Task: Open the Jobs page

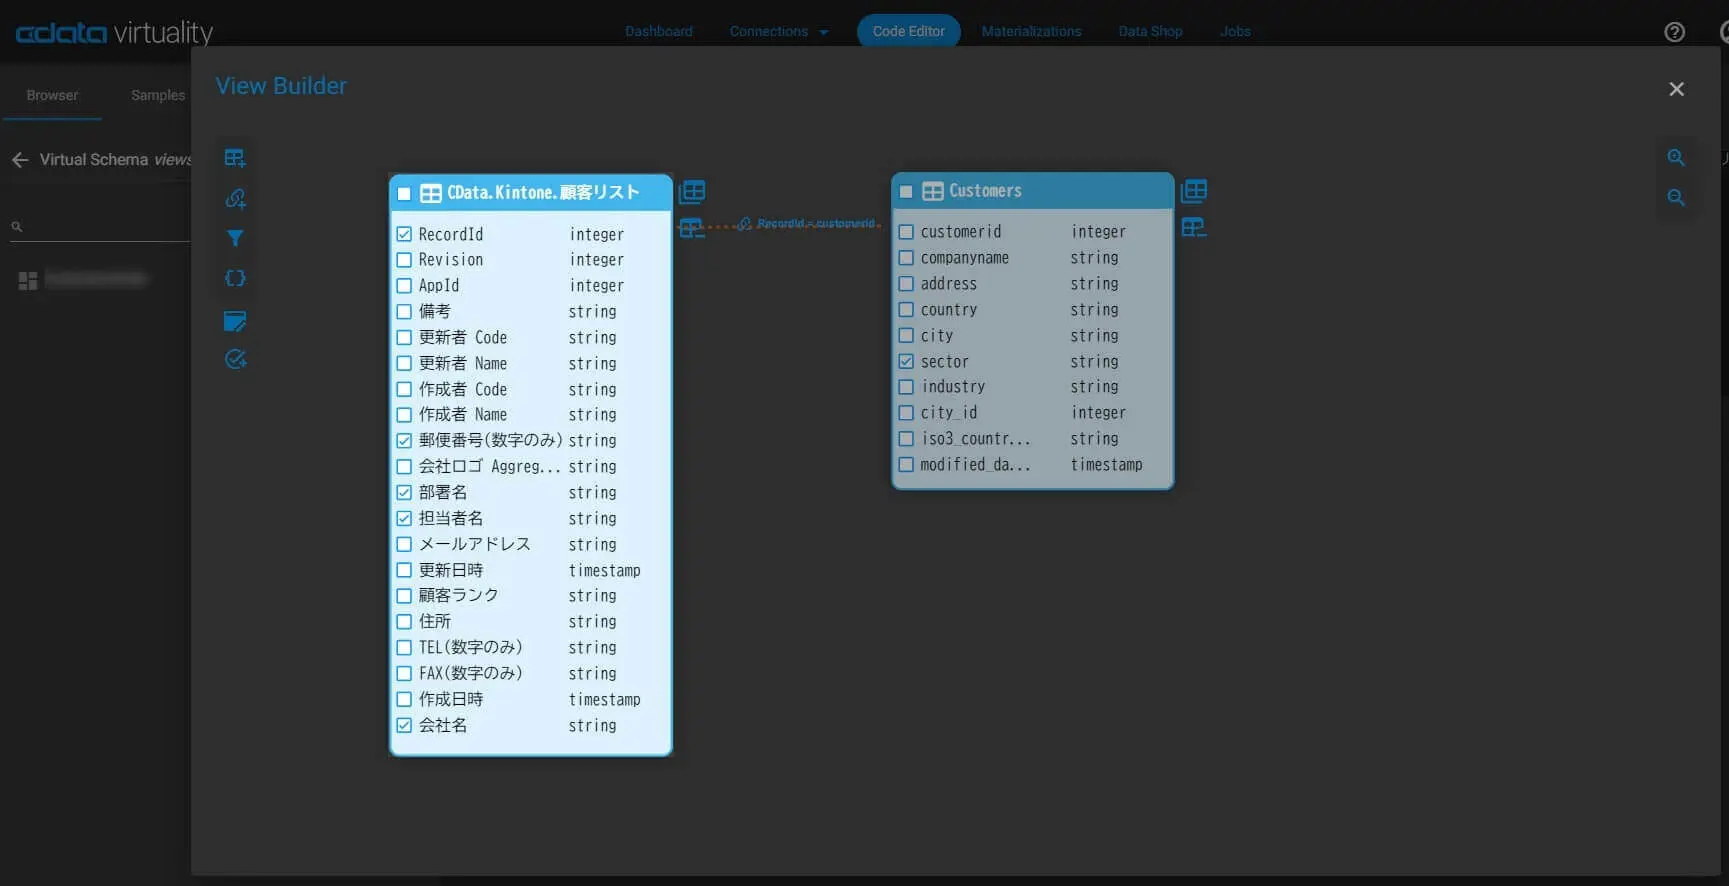Action: (1235, 32)
